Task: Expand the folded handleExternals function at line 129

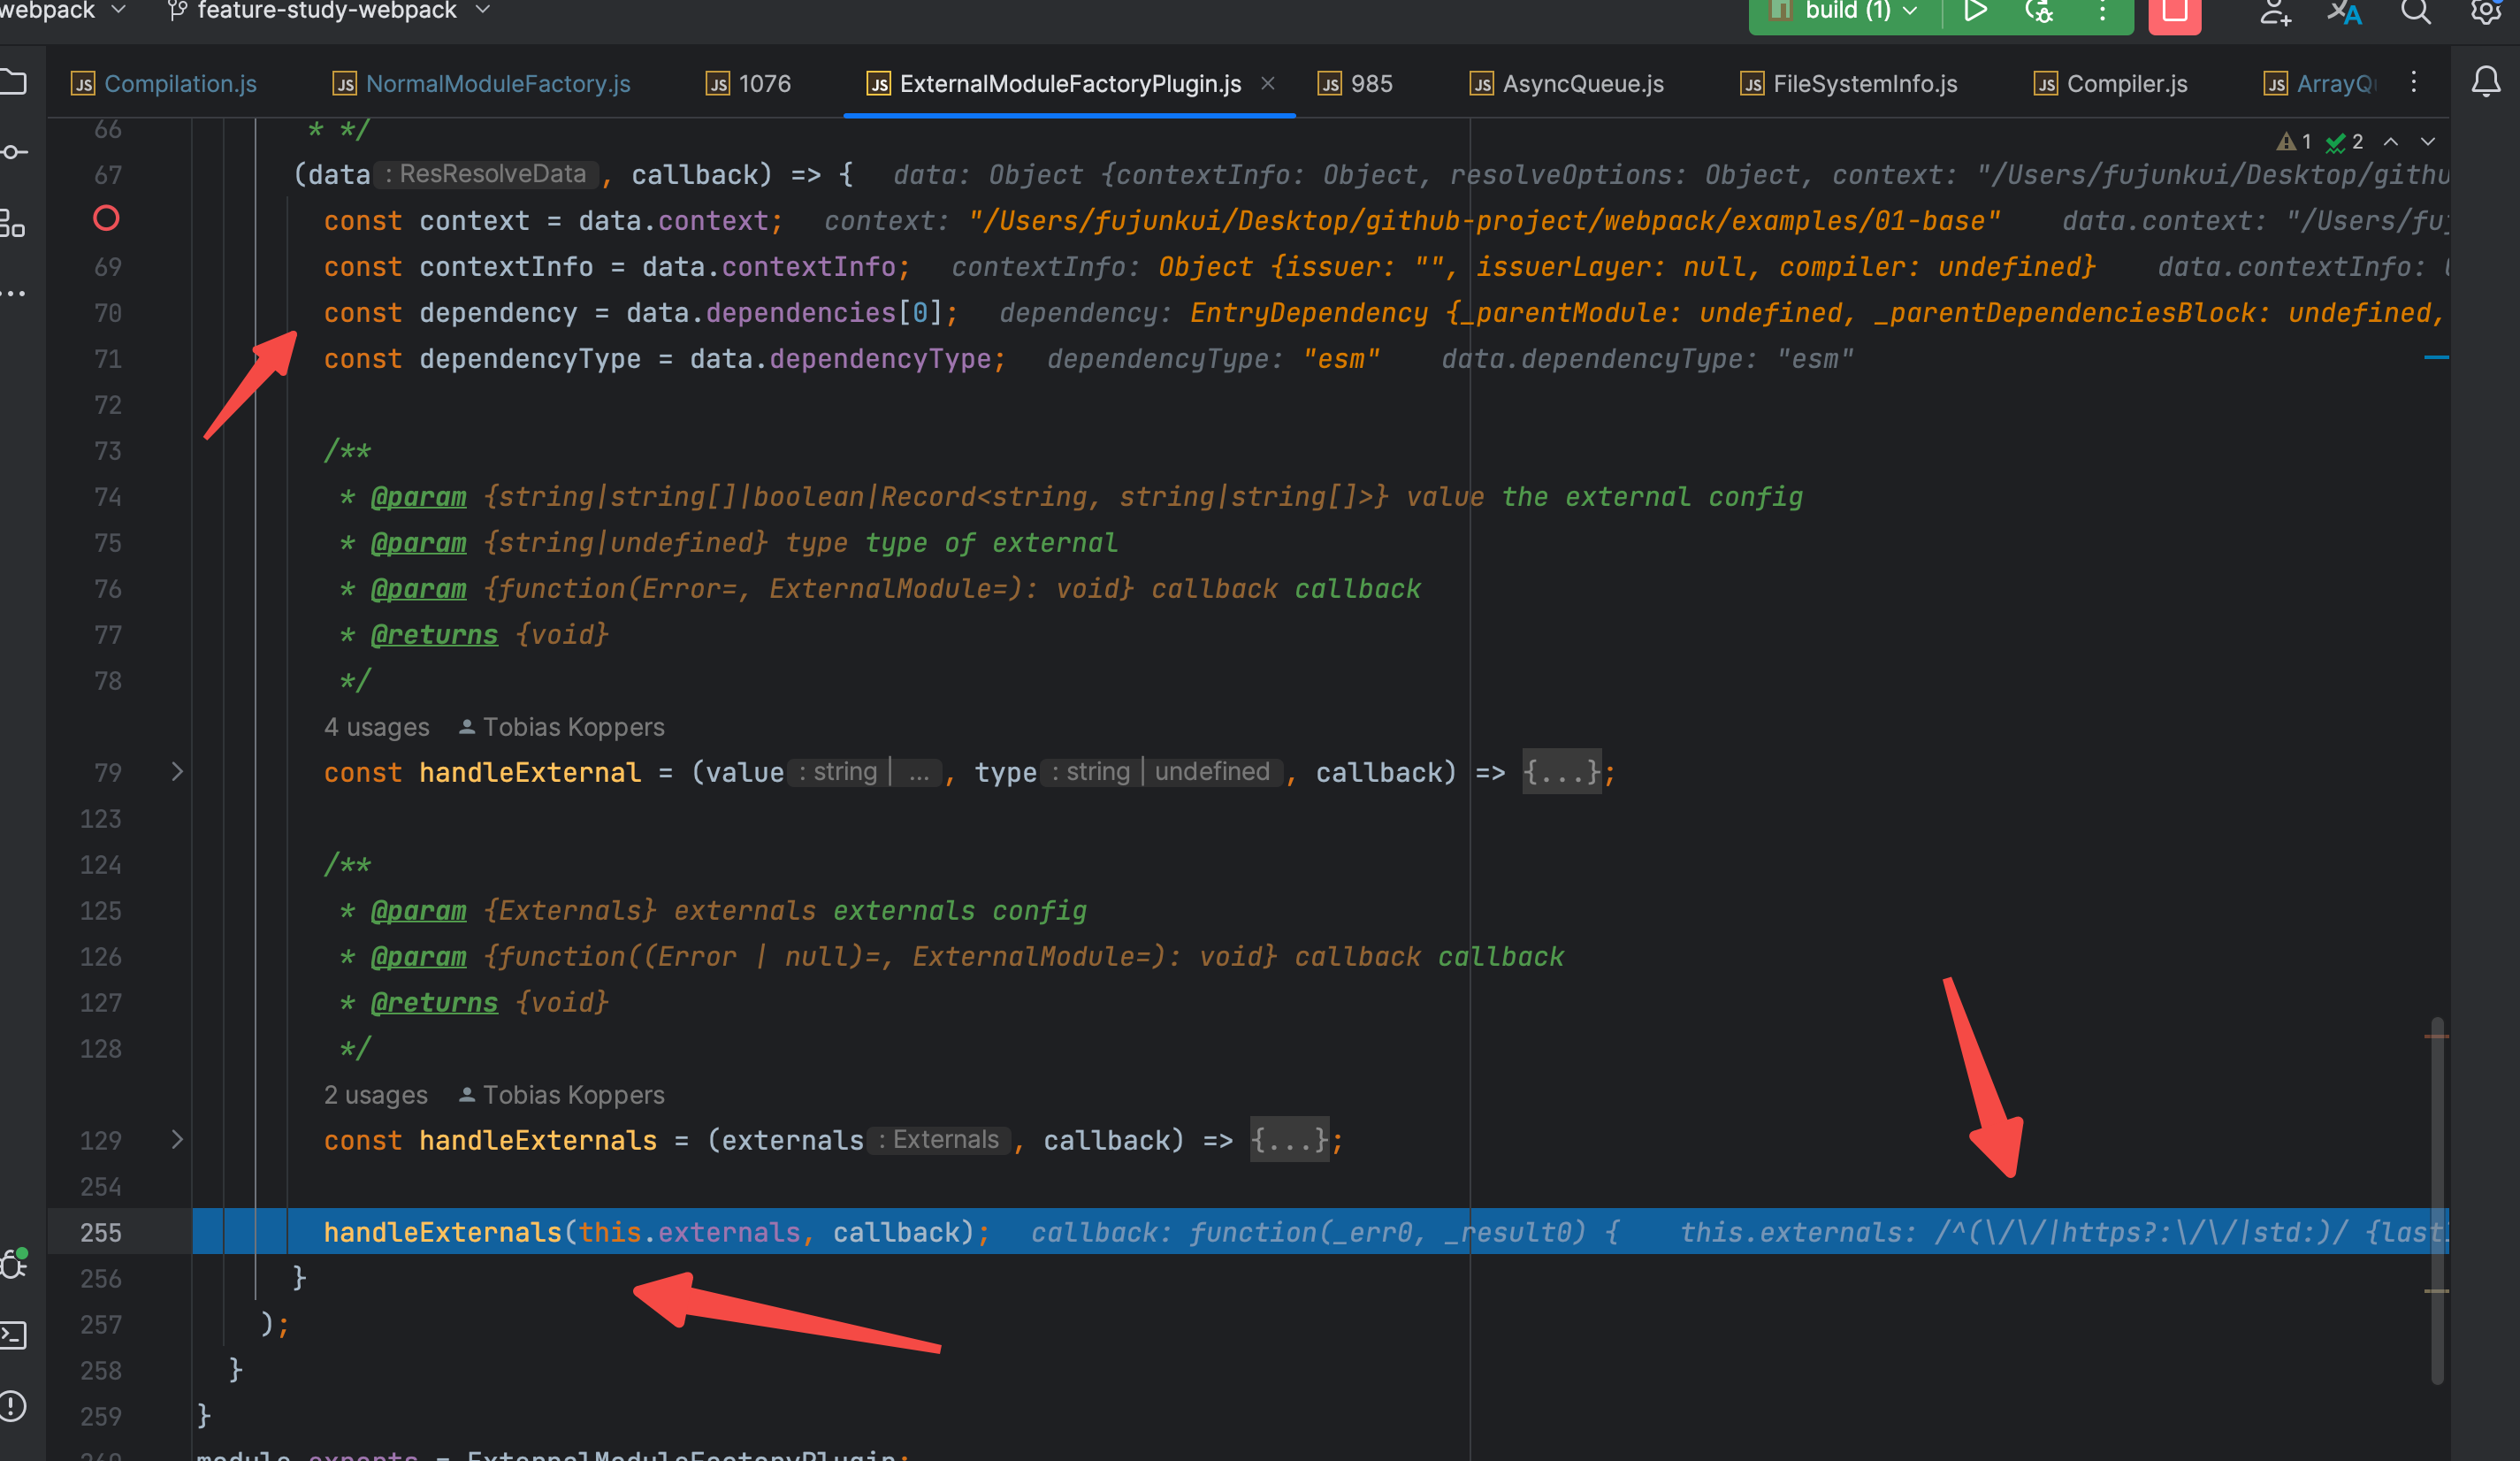Action: (177, 1140)
